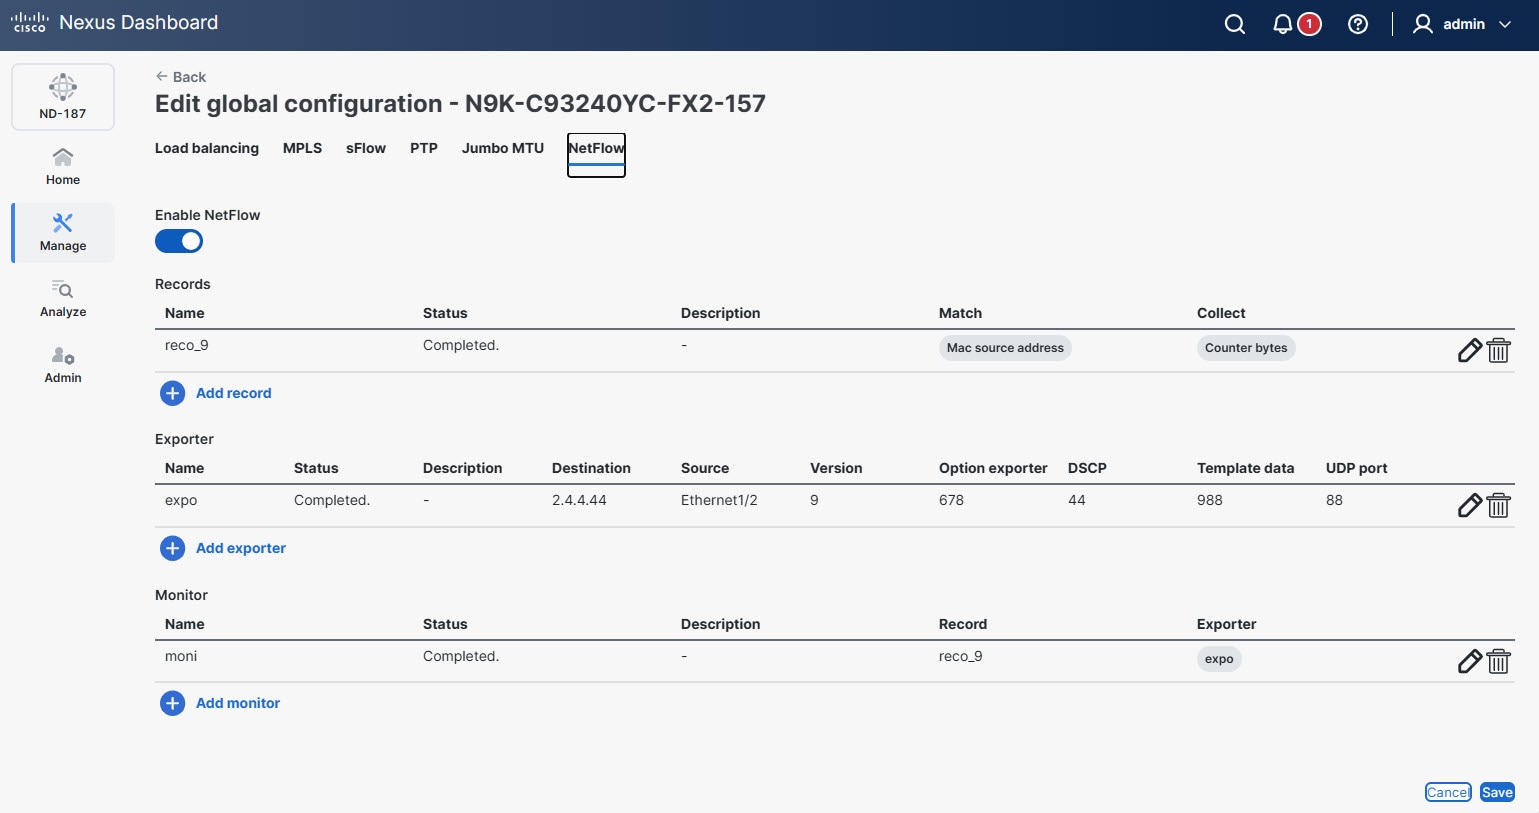The image size is (1539, 813).
Task: Open the Home section from sidebar
Action: (x=62, y=165)
